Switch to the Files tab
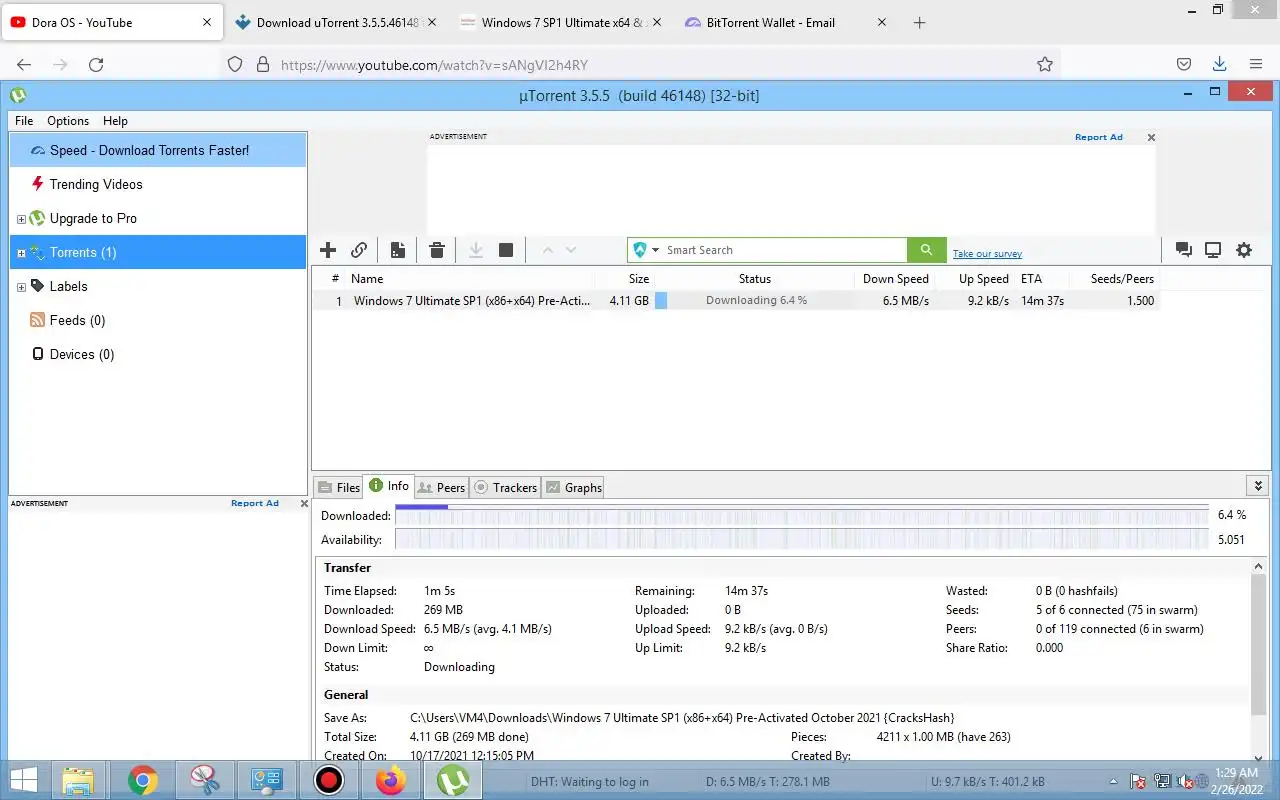 (x=339, y=487)
